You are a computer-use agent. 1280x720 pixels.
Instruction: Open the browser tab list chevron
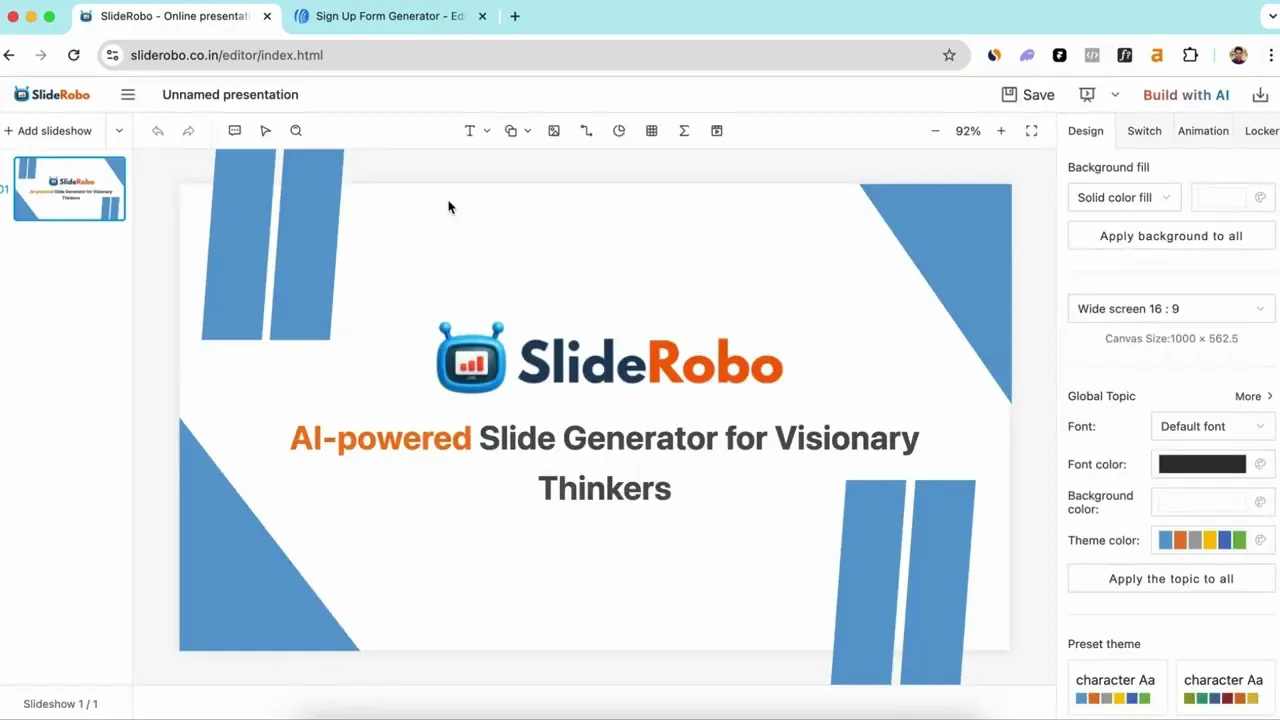point(1270,16)
